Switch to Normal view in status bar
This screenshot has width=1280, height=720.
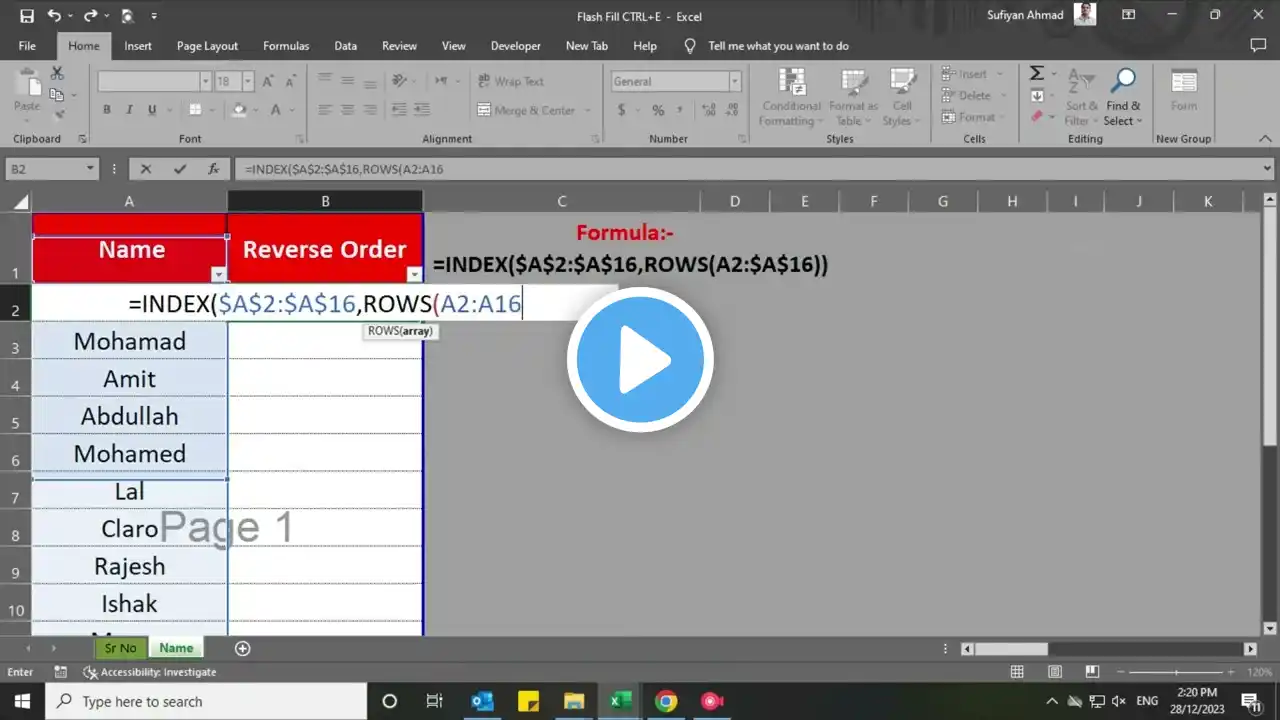(x=1017, y=672)
